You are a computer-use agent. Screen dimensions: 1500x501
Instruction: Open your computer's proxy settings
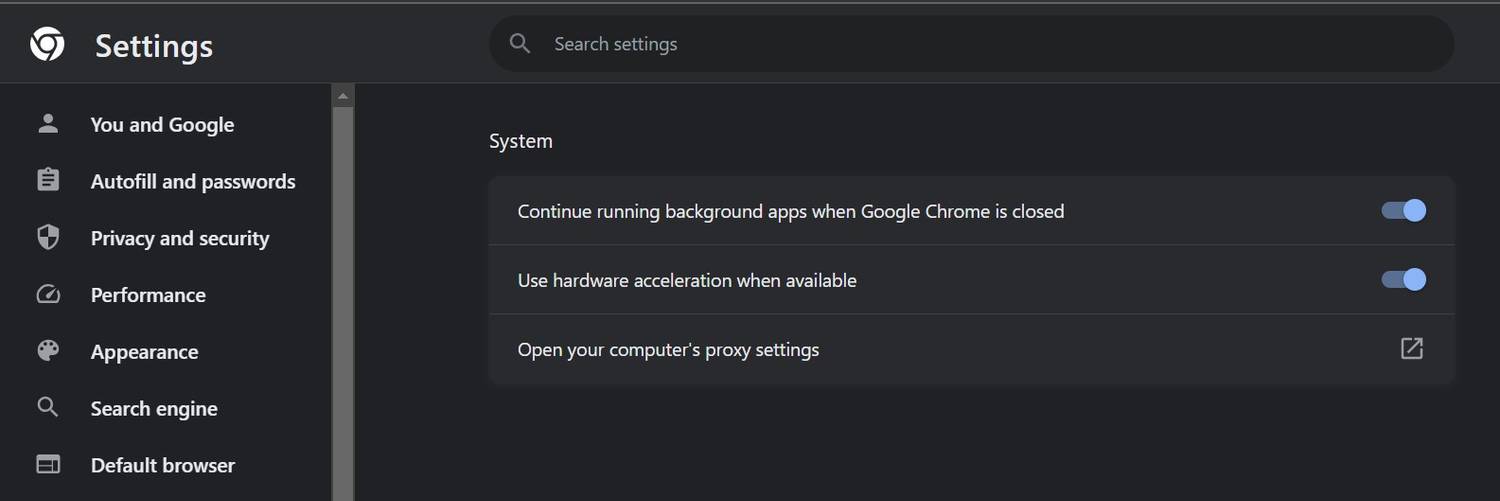tap(668, 350)
